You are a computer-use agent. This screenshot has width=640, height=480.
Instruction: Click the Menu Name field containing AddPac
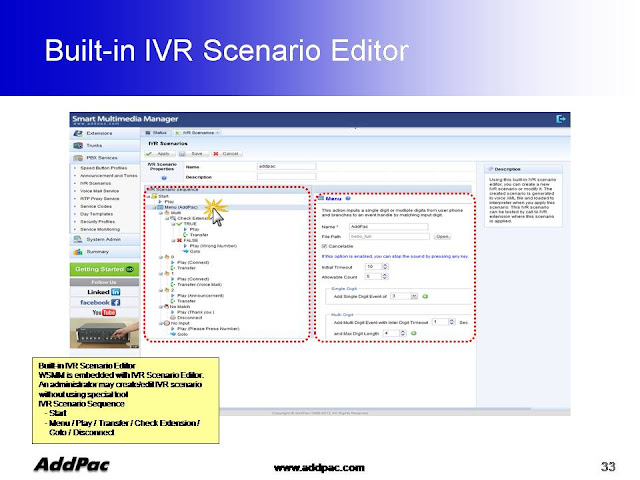(389, 227)
